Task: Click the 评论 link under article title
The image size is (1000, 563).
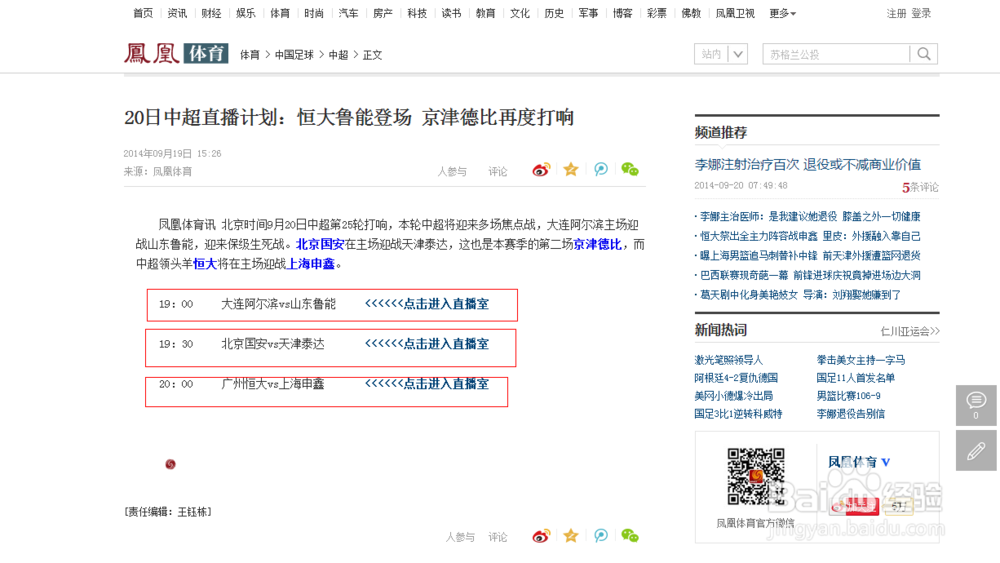Action: [x=497, y=172]
